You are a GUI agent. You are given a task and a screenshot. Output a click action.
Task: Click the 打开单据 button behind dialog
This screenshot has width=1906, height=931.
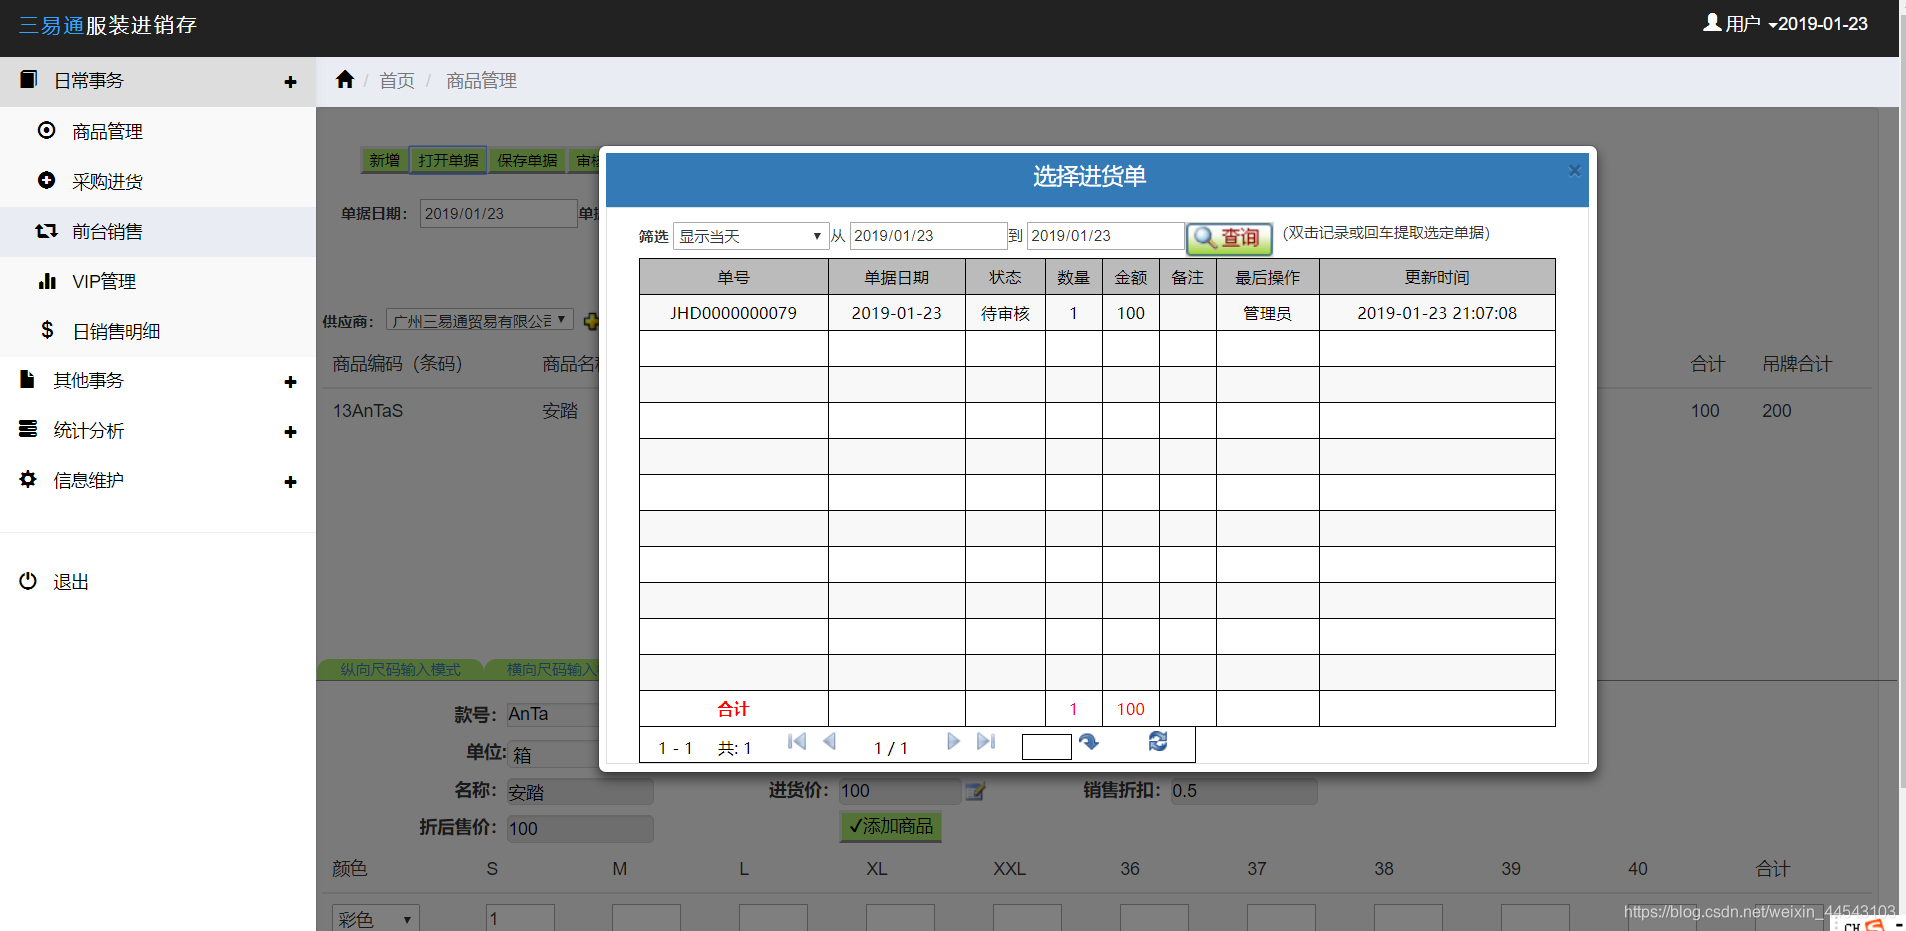448,160
